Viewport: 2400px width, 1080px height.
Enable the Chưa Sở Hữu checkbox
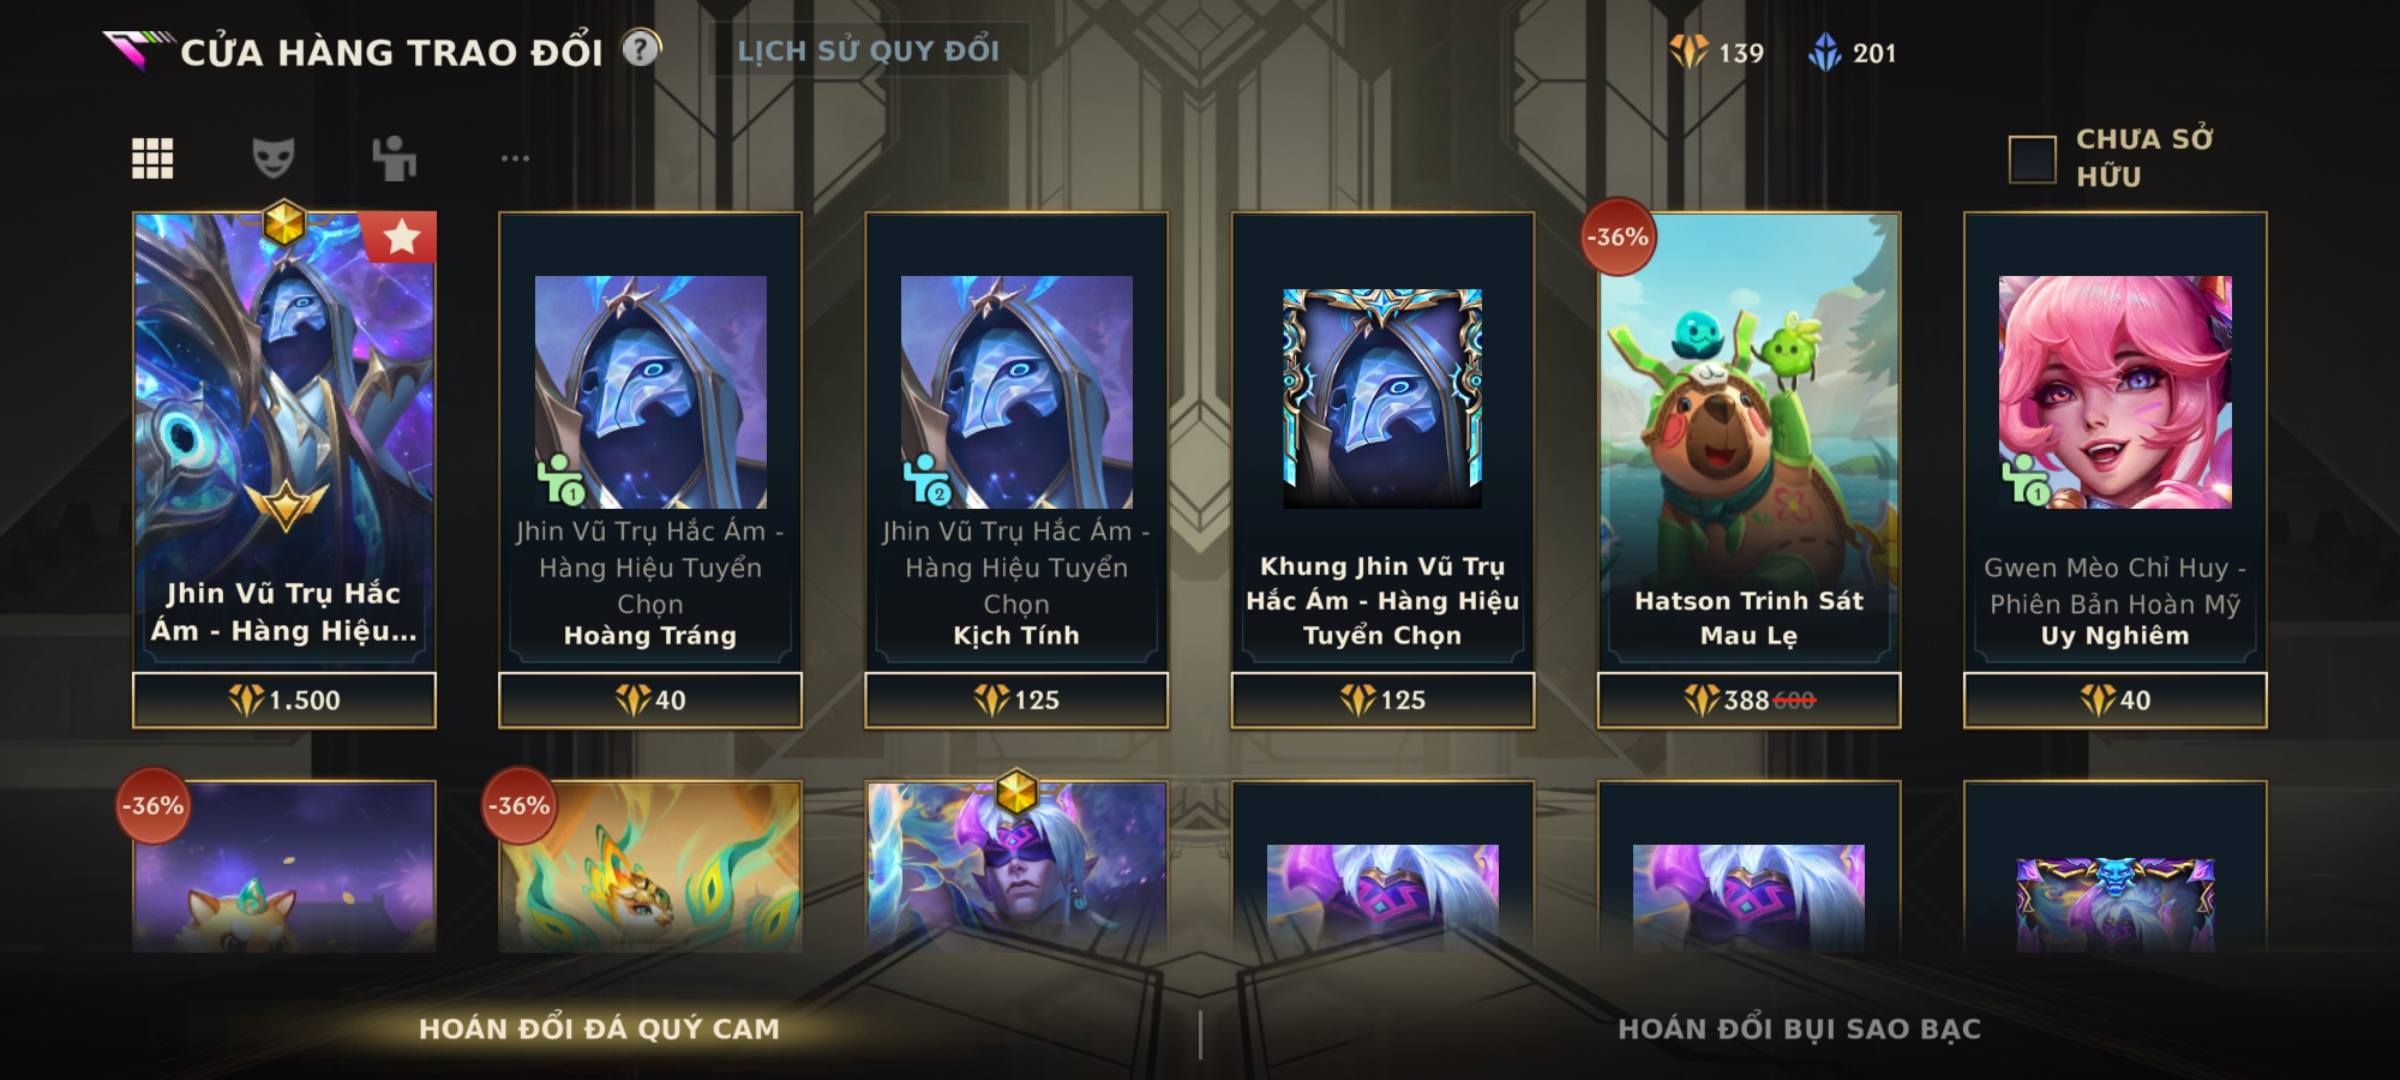[2032, 159]
